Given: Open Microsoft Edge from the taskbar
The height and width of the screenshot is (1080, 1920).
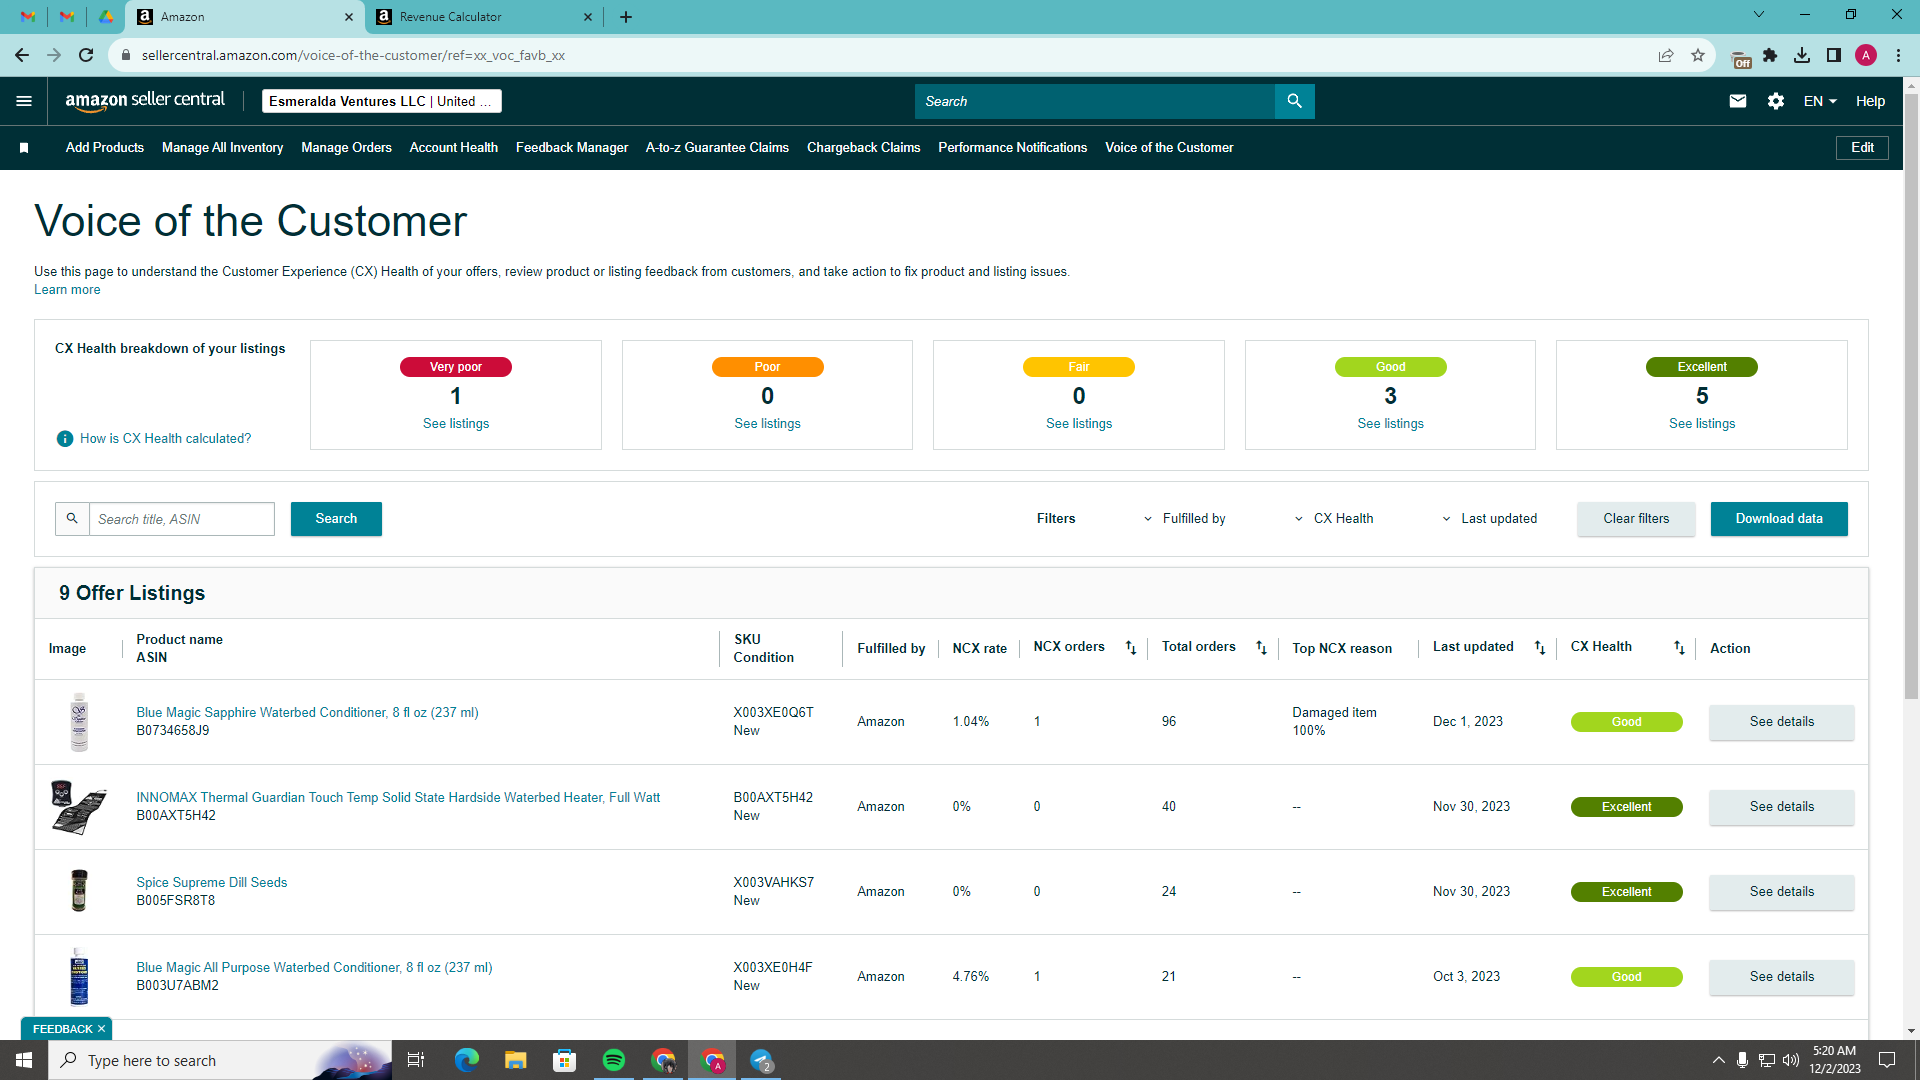Looking at the screenshot, I should tap(466, 1060).
